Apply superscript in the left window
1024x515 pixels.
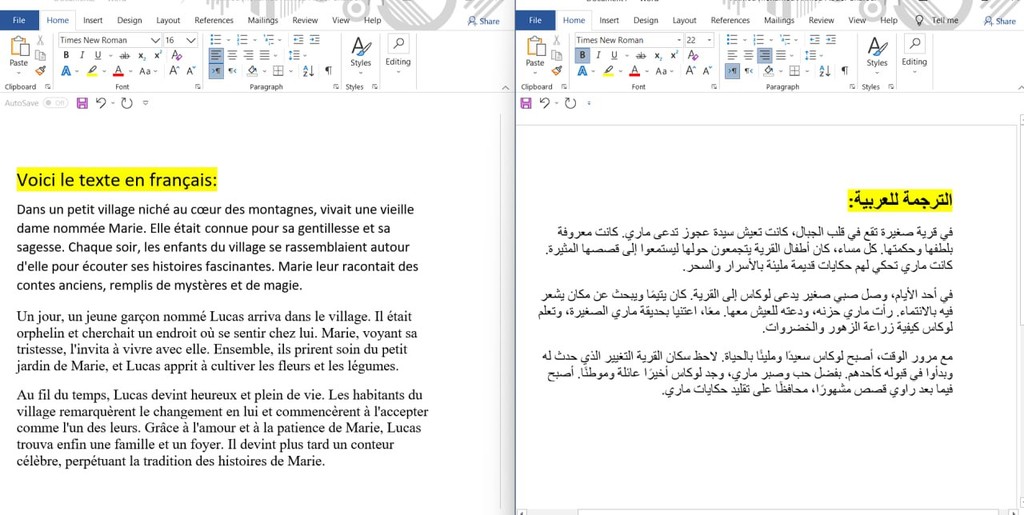click(x=157, y=55)
